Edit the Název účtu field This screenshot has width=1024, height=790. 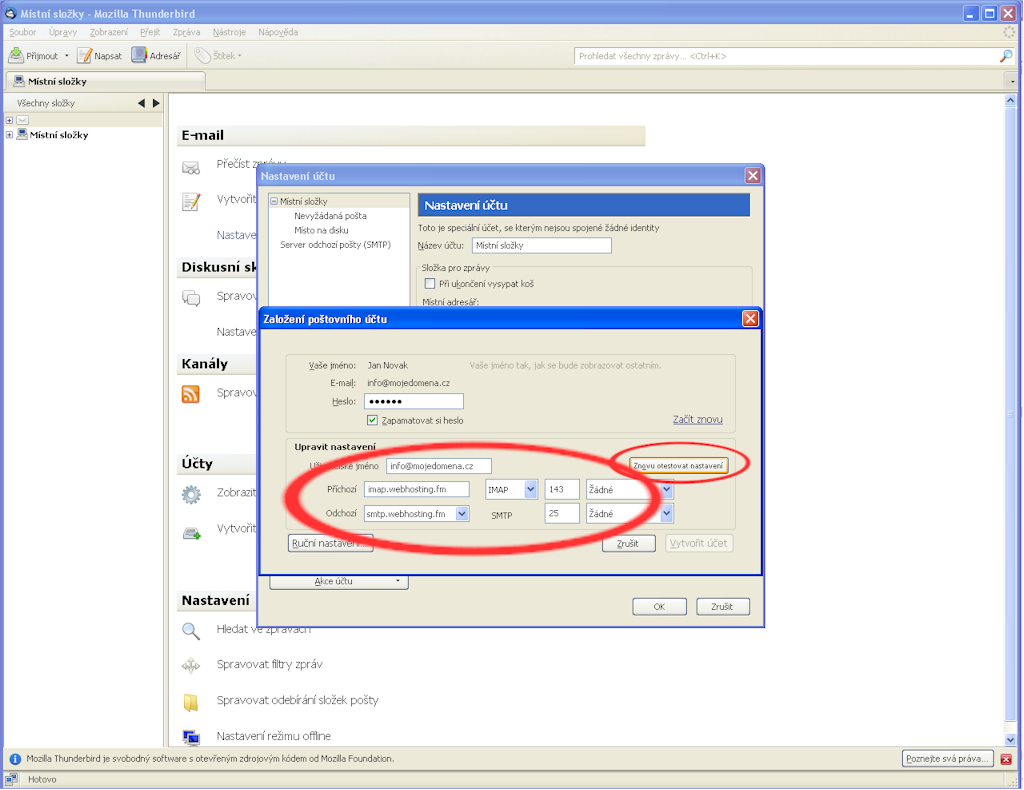coord(541,245)
